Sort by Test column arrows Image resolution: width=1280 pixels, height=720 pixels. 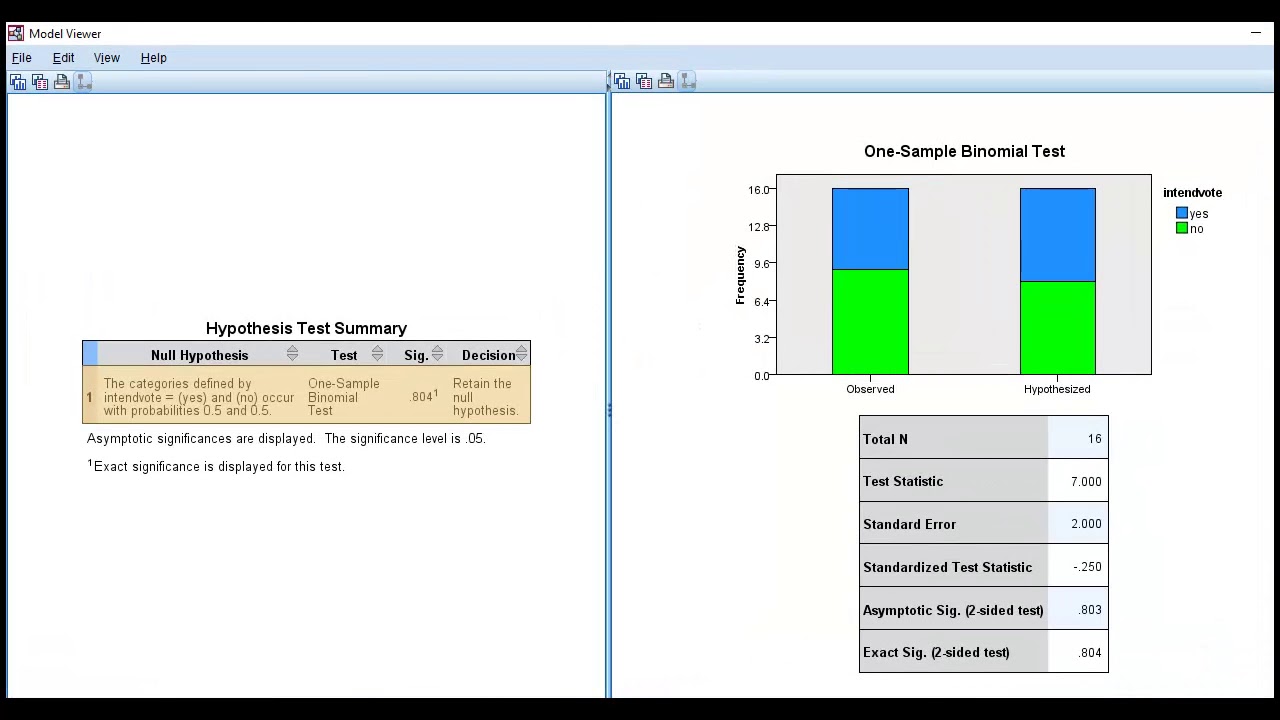pos(377,354)
